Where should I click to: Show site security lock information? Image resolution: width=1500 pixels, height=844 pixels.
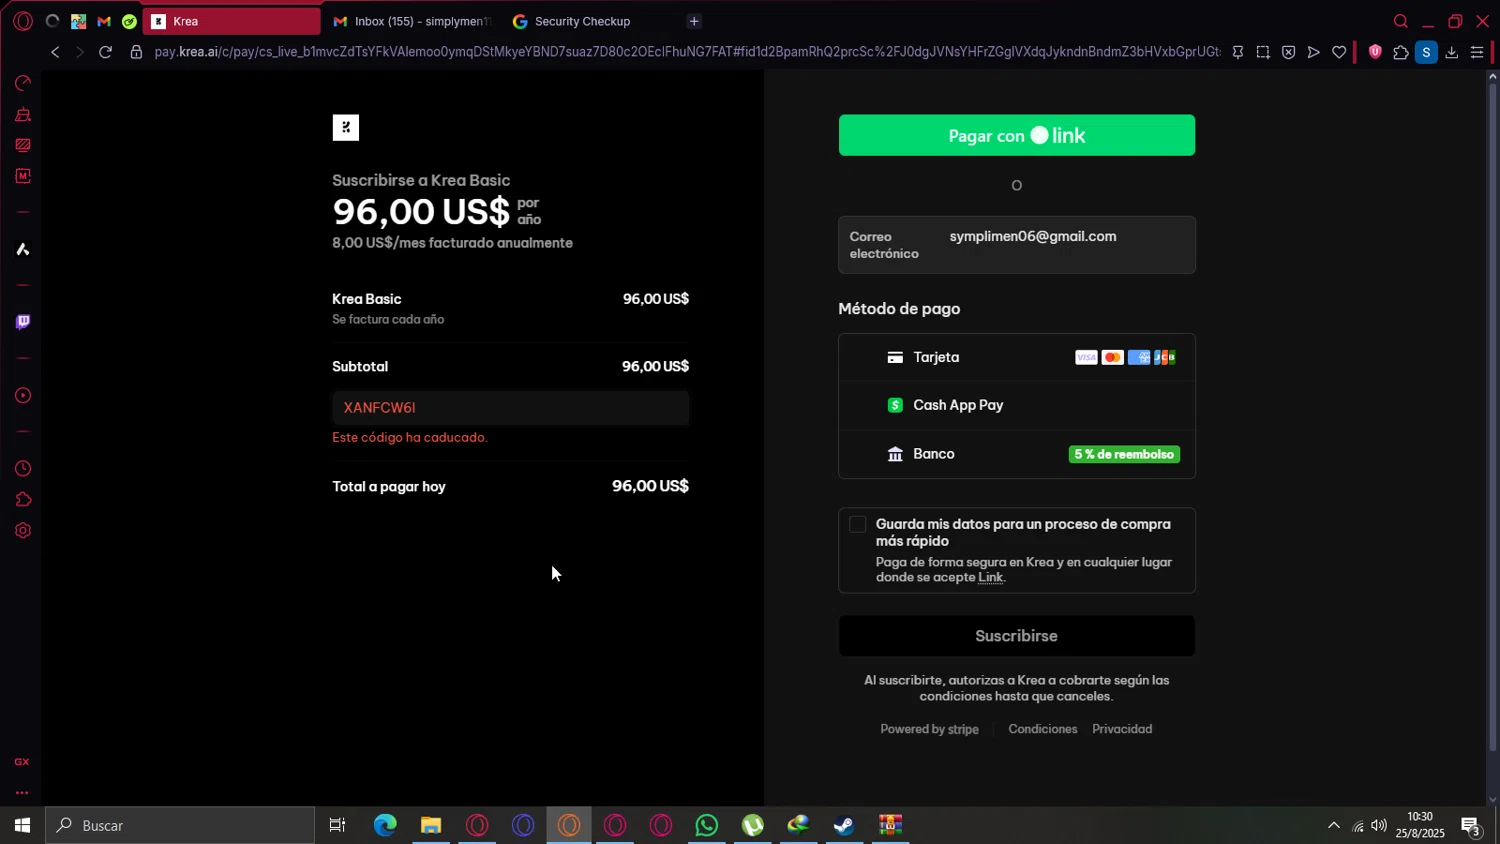tap(136, 52)
